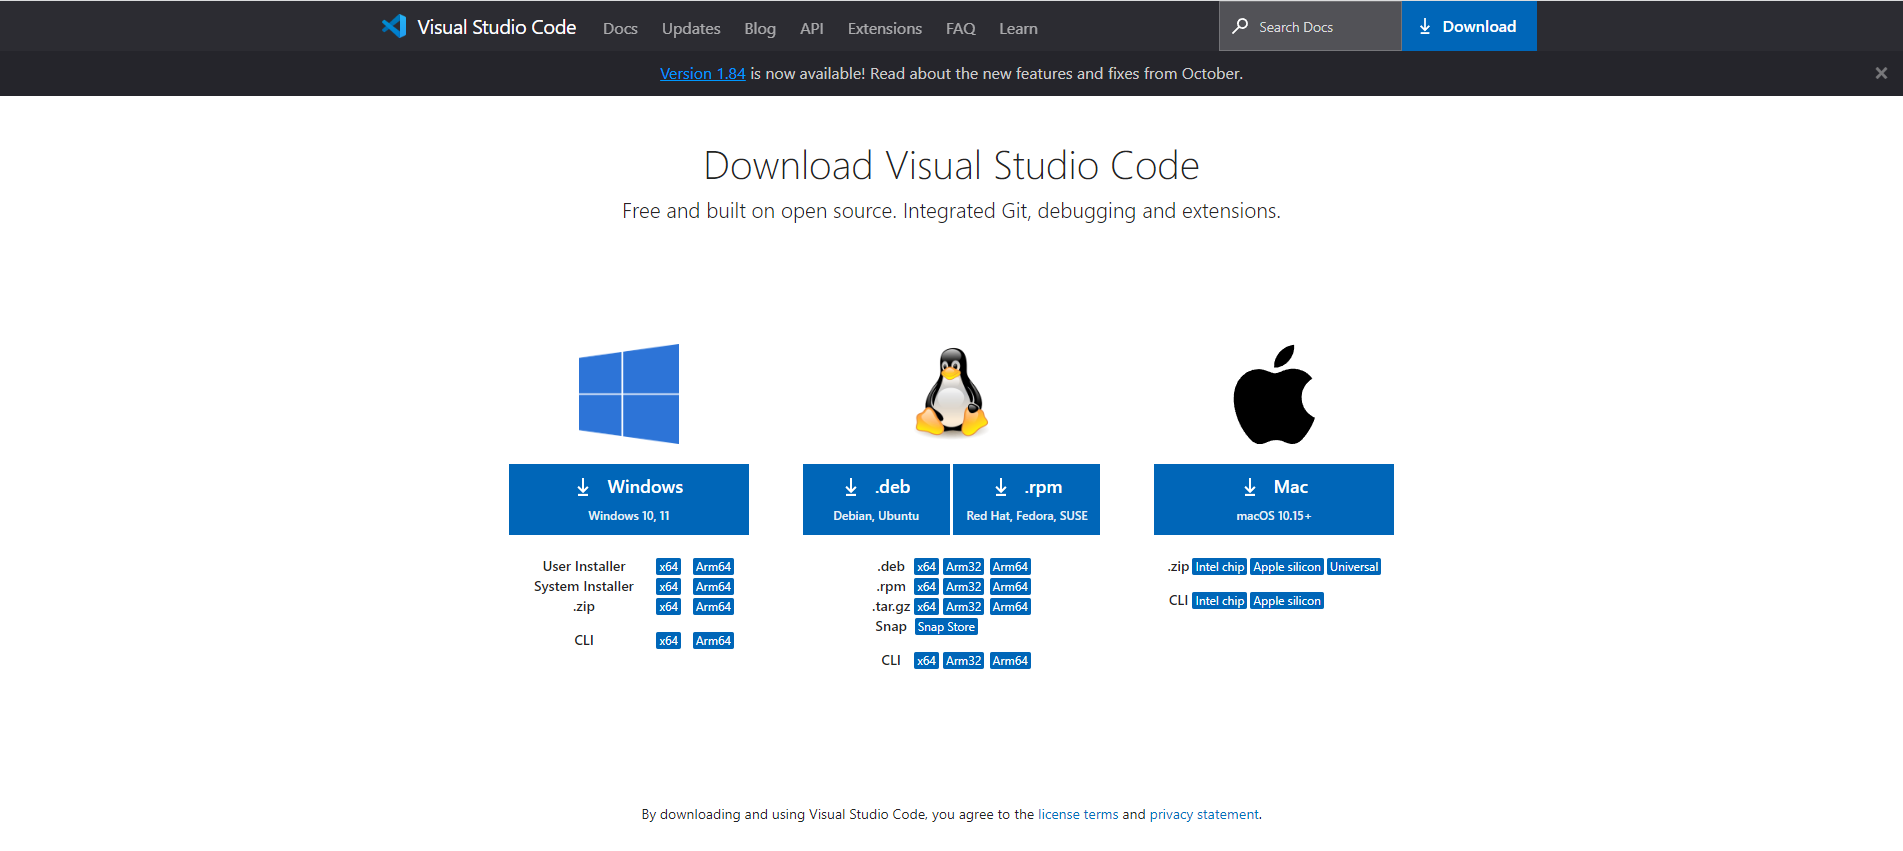Select x64 for Linux .tar.gz row
The width and height of the screenshot is (1903, 851).
click(x=927, y=607)
